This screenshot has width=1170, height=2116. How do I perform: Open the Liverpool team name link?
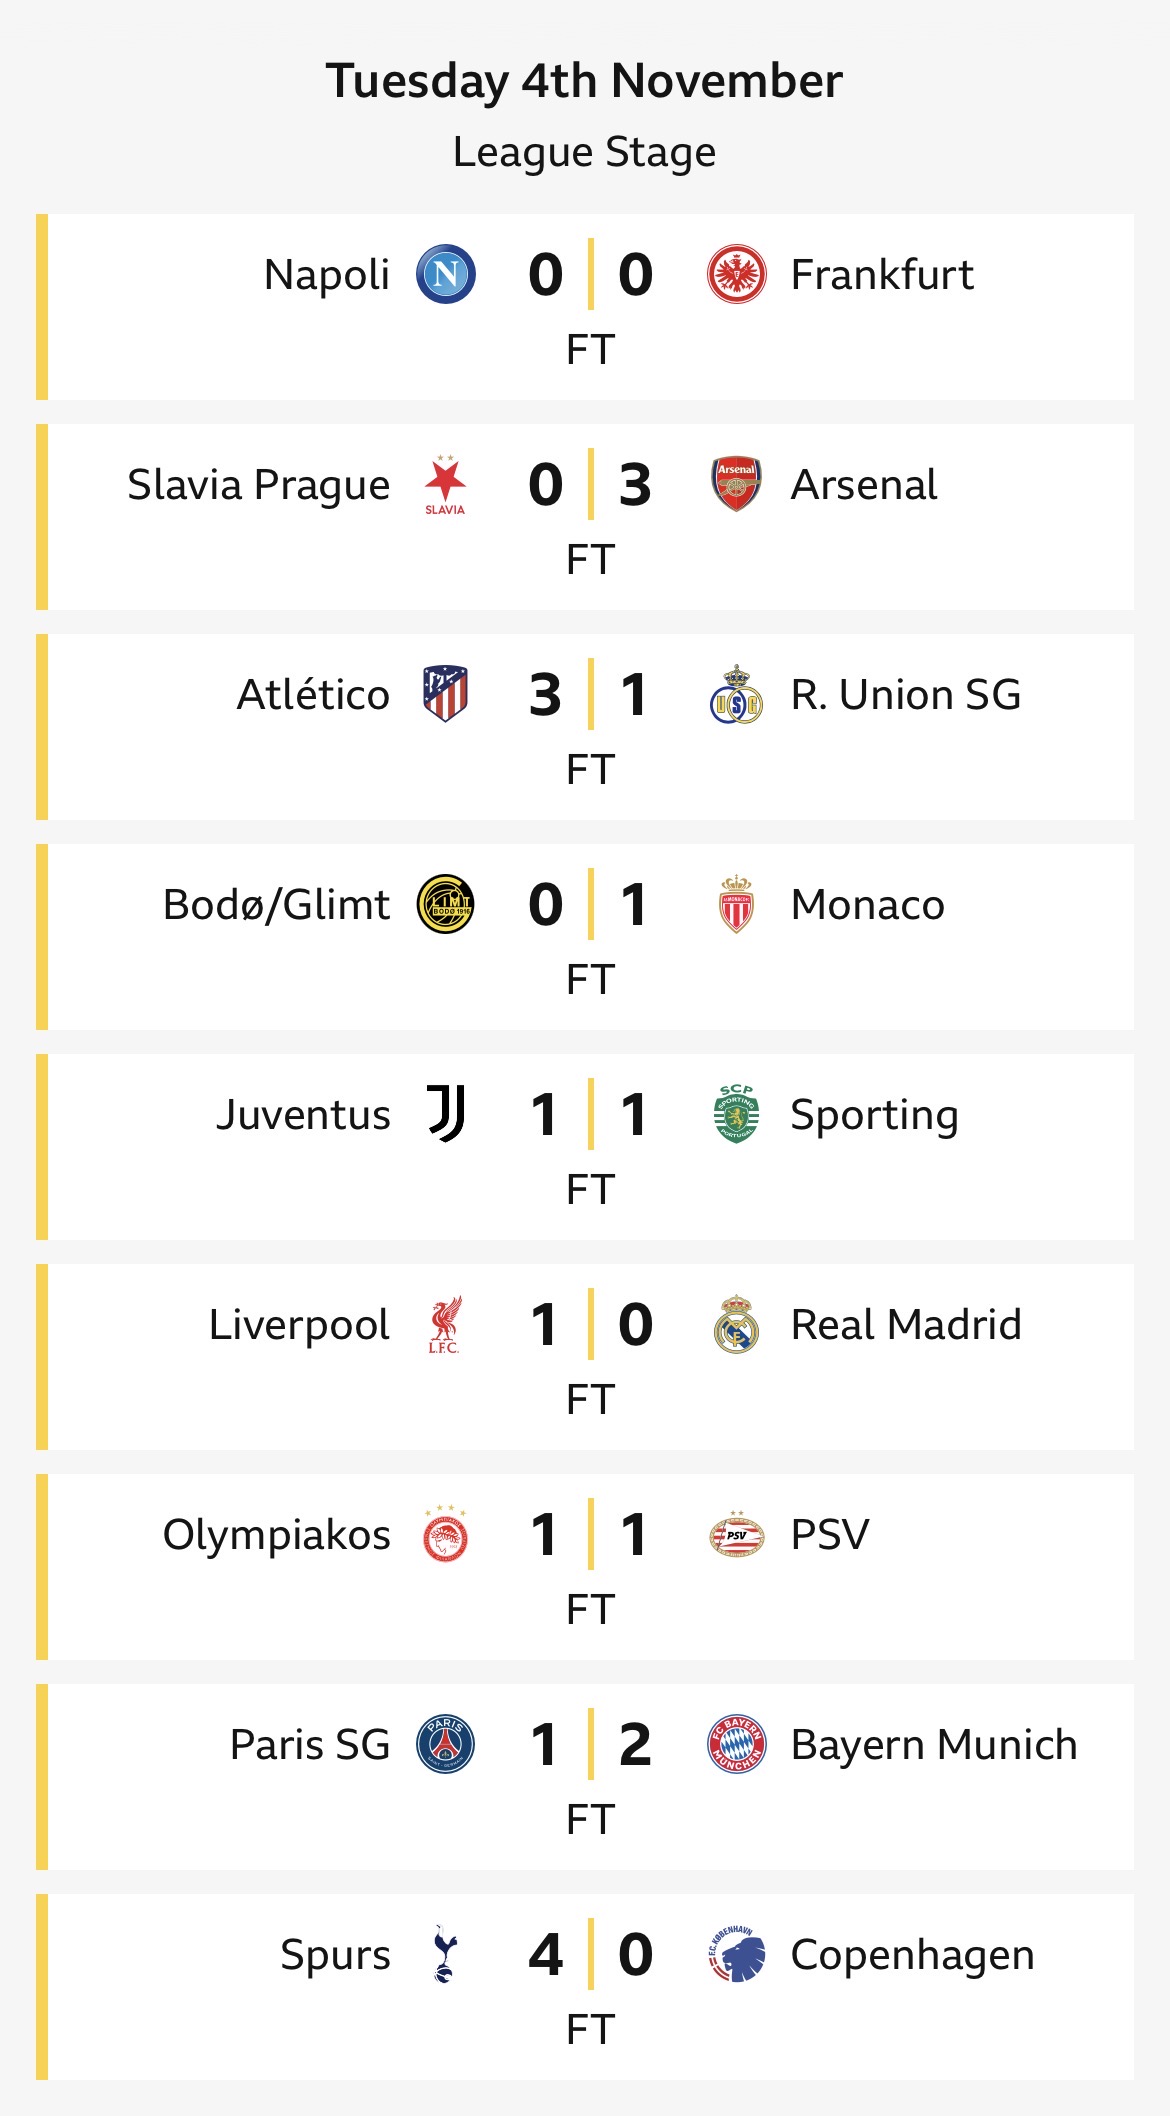pos(299,1324)
